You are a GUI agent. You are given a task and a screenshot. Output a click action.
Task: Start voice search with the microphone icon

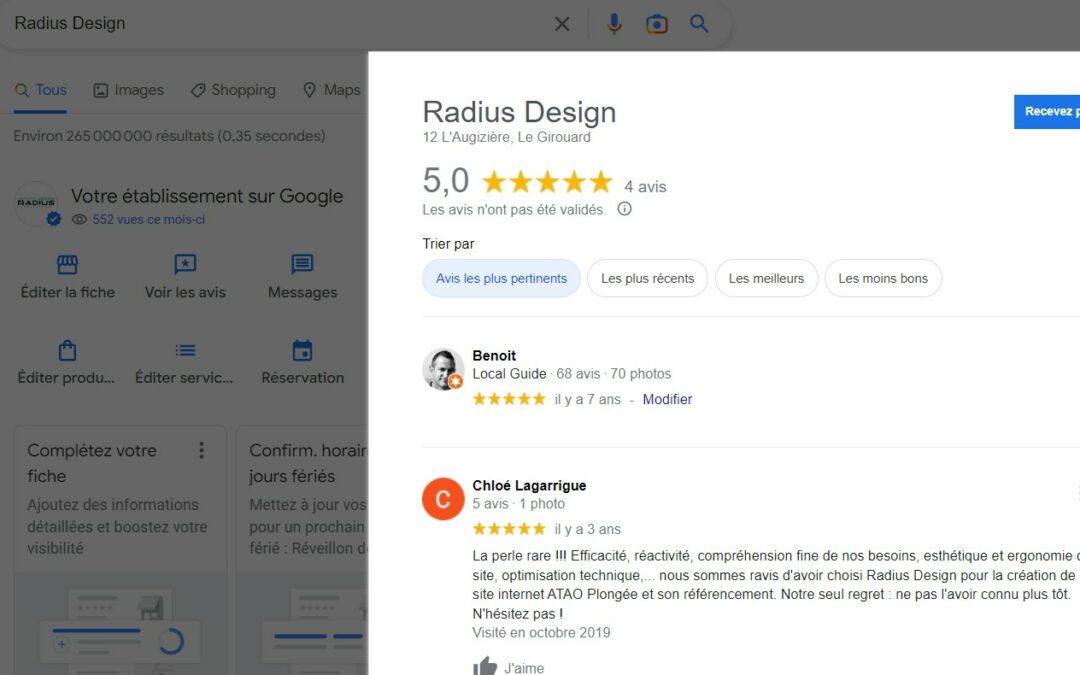[614, 24]
